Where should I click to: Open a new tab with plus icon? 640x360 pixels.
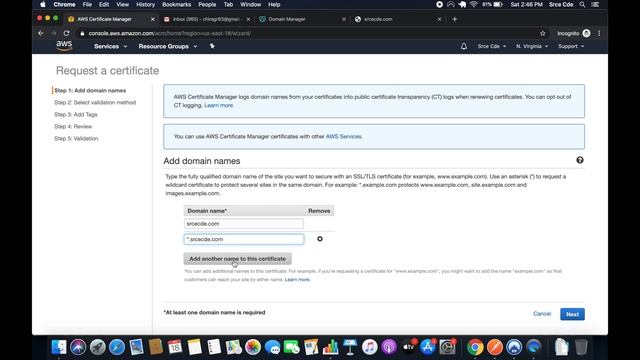point(454,19)
